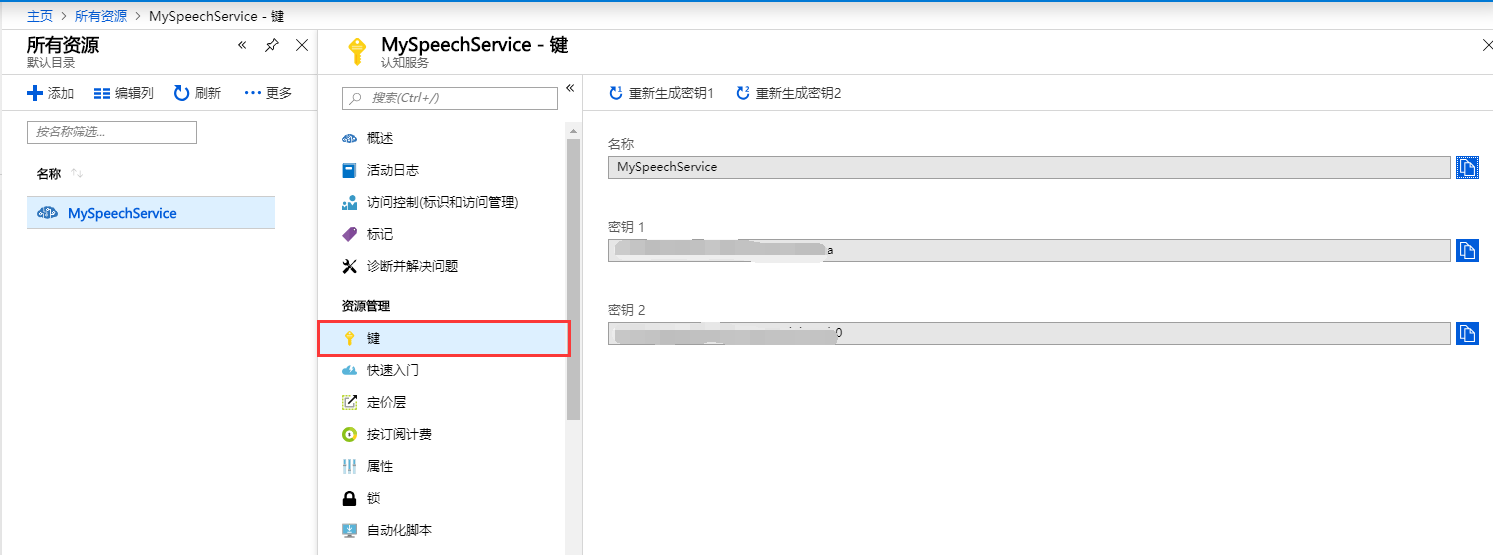Click the 密钥 1 value field

tap(1029, 250)
